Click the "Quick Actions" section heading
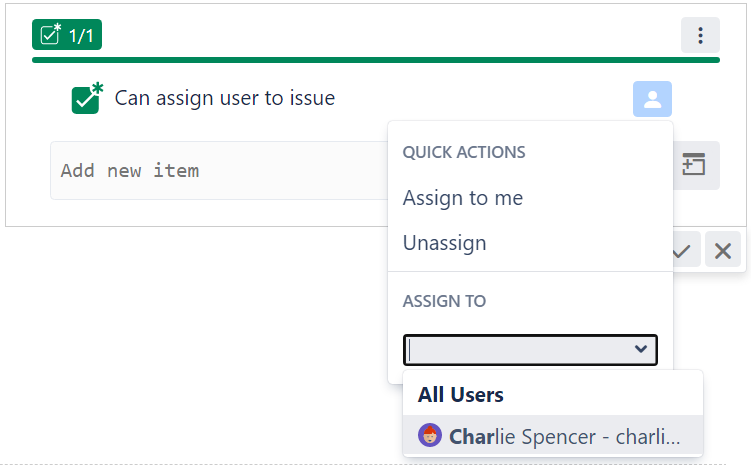Image resolution: width=751 pixels, height=465 pixels. [x=464, y=153]
